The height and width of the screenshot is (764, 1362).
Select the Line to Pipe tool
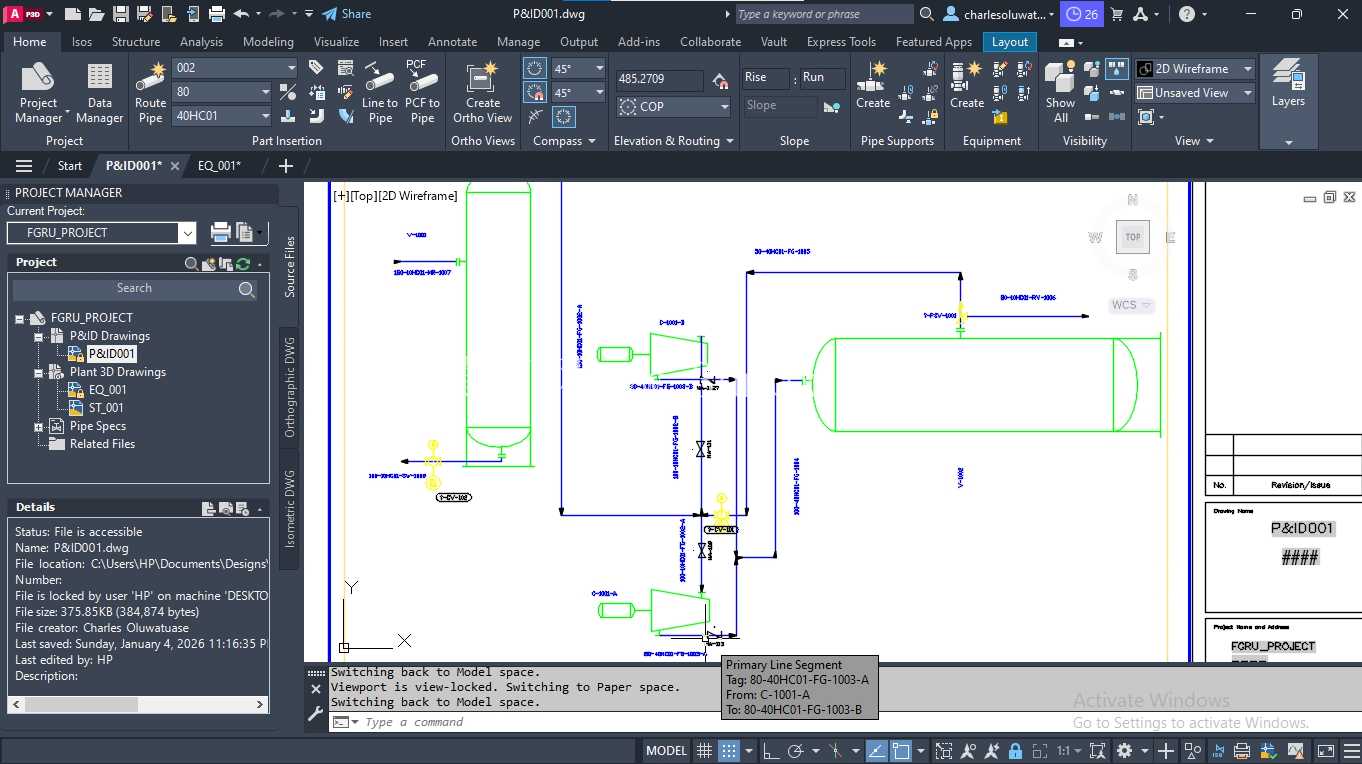380,92
